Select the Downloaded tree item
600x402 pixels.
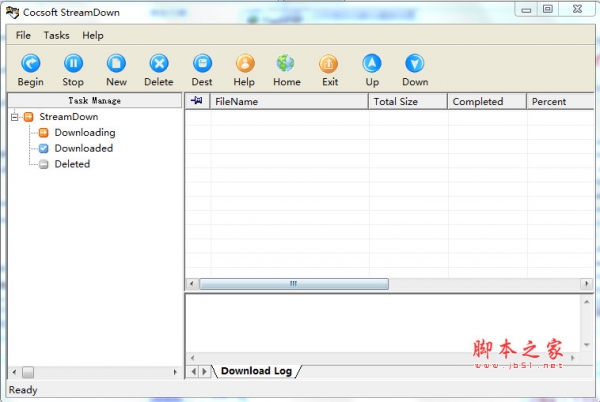tap(83, 148)
